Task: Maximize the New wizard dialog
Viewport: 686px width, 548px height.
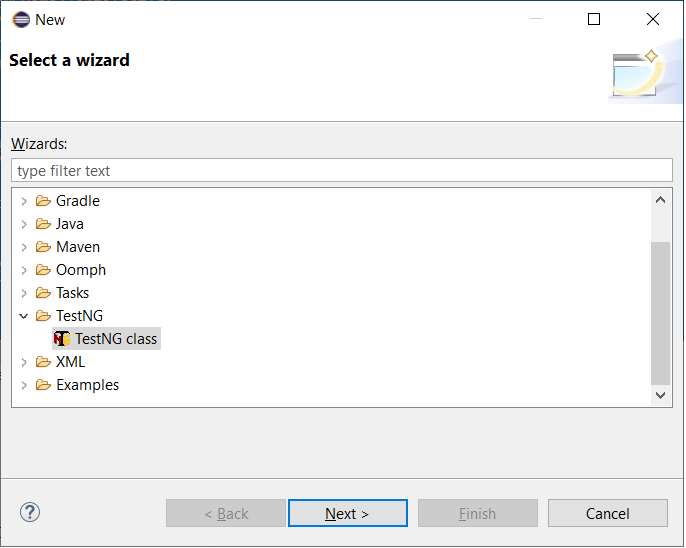Action: pyautogui.click(x=594, y=19)
